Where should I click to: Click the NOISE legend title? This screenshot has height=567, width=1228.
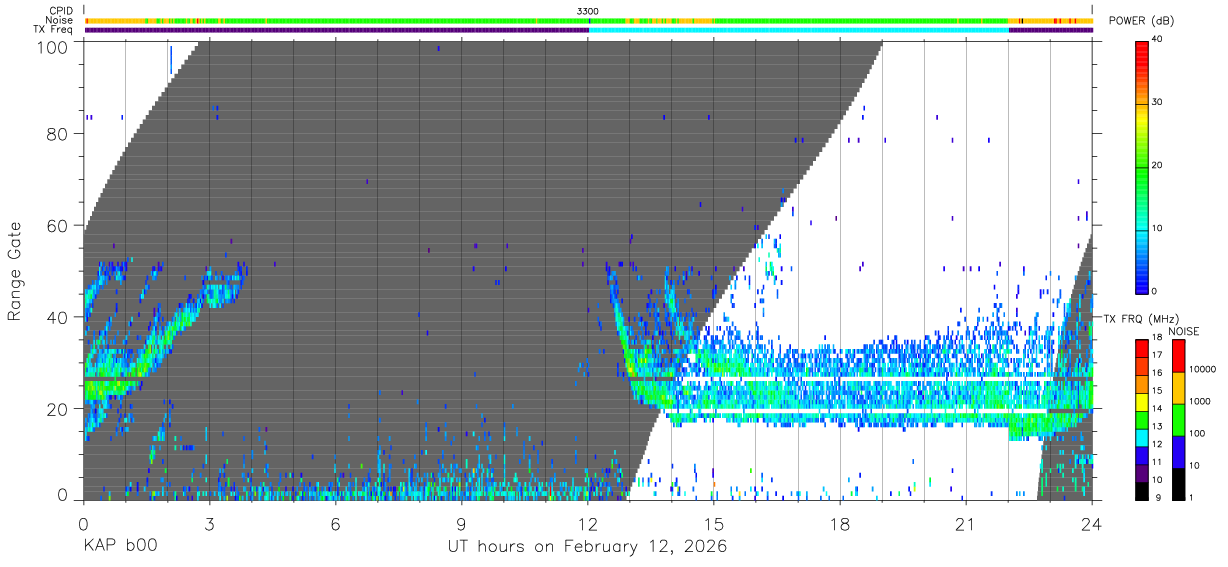coord(1185,331)
